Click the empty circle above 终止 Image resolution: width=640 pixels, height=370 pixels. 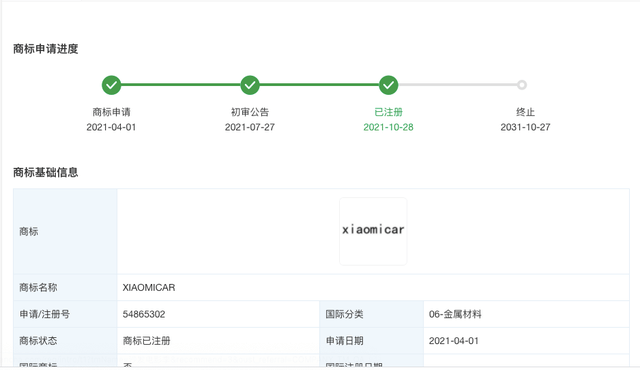(x=522, y=85)
